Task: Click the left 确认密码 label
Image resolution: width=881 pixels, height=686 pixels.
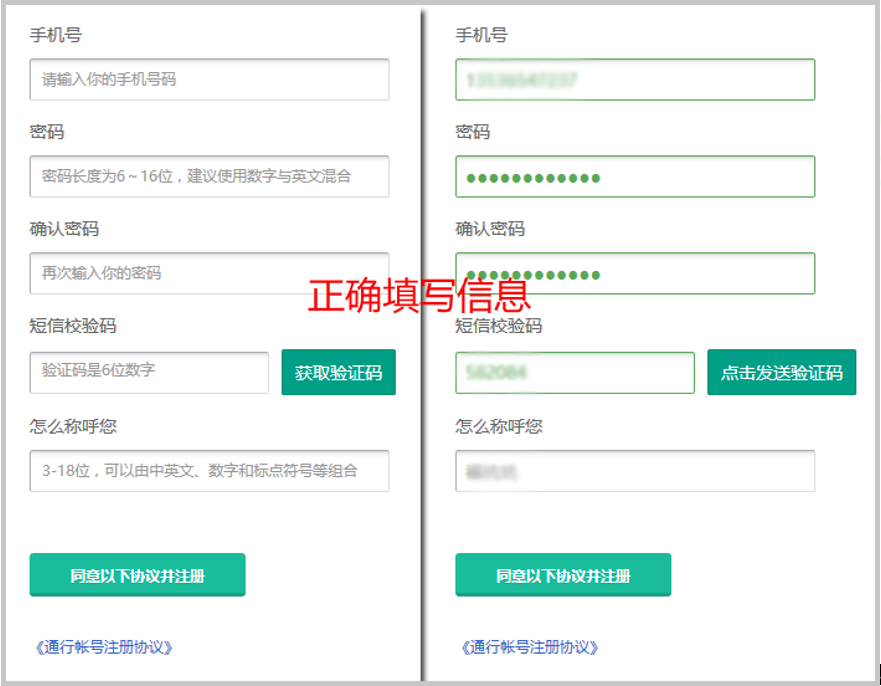Action: [64, 229]
